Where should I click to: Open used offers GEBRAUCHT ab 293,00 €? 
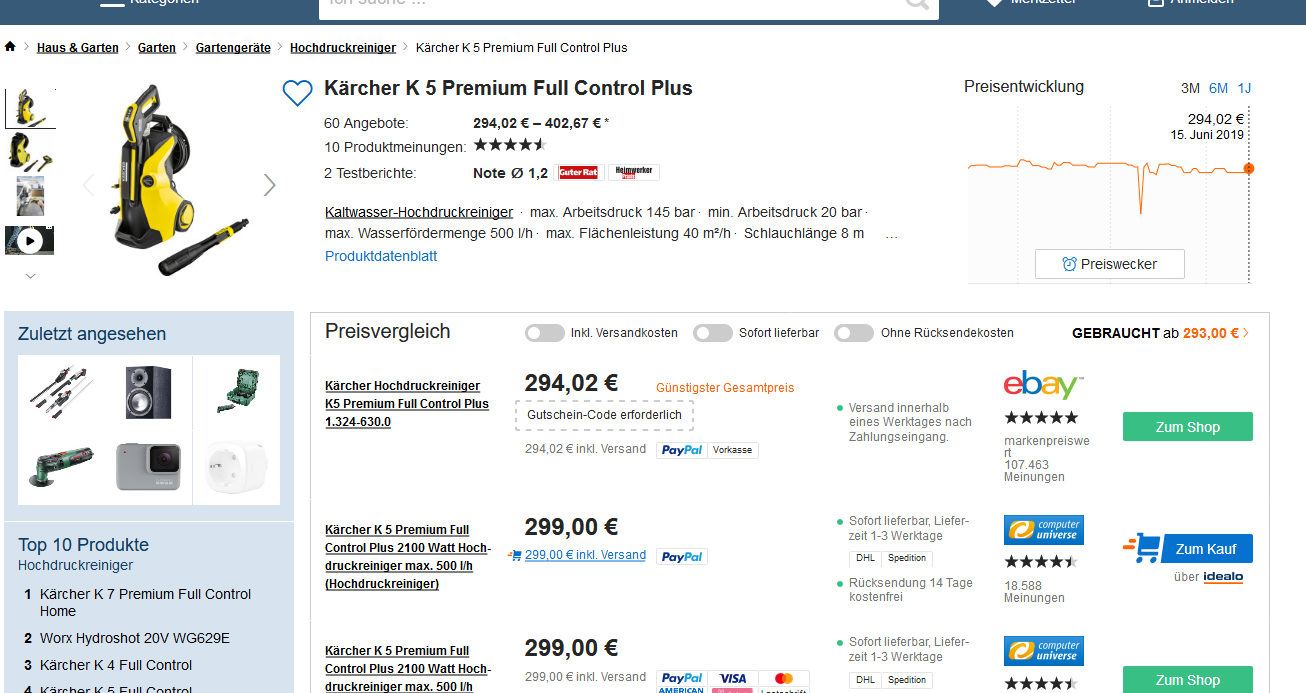[x=1160, y=333]
